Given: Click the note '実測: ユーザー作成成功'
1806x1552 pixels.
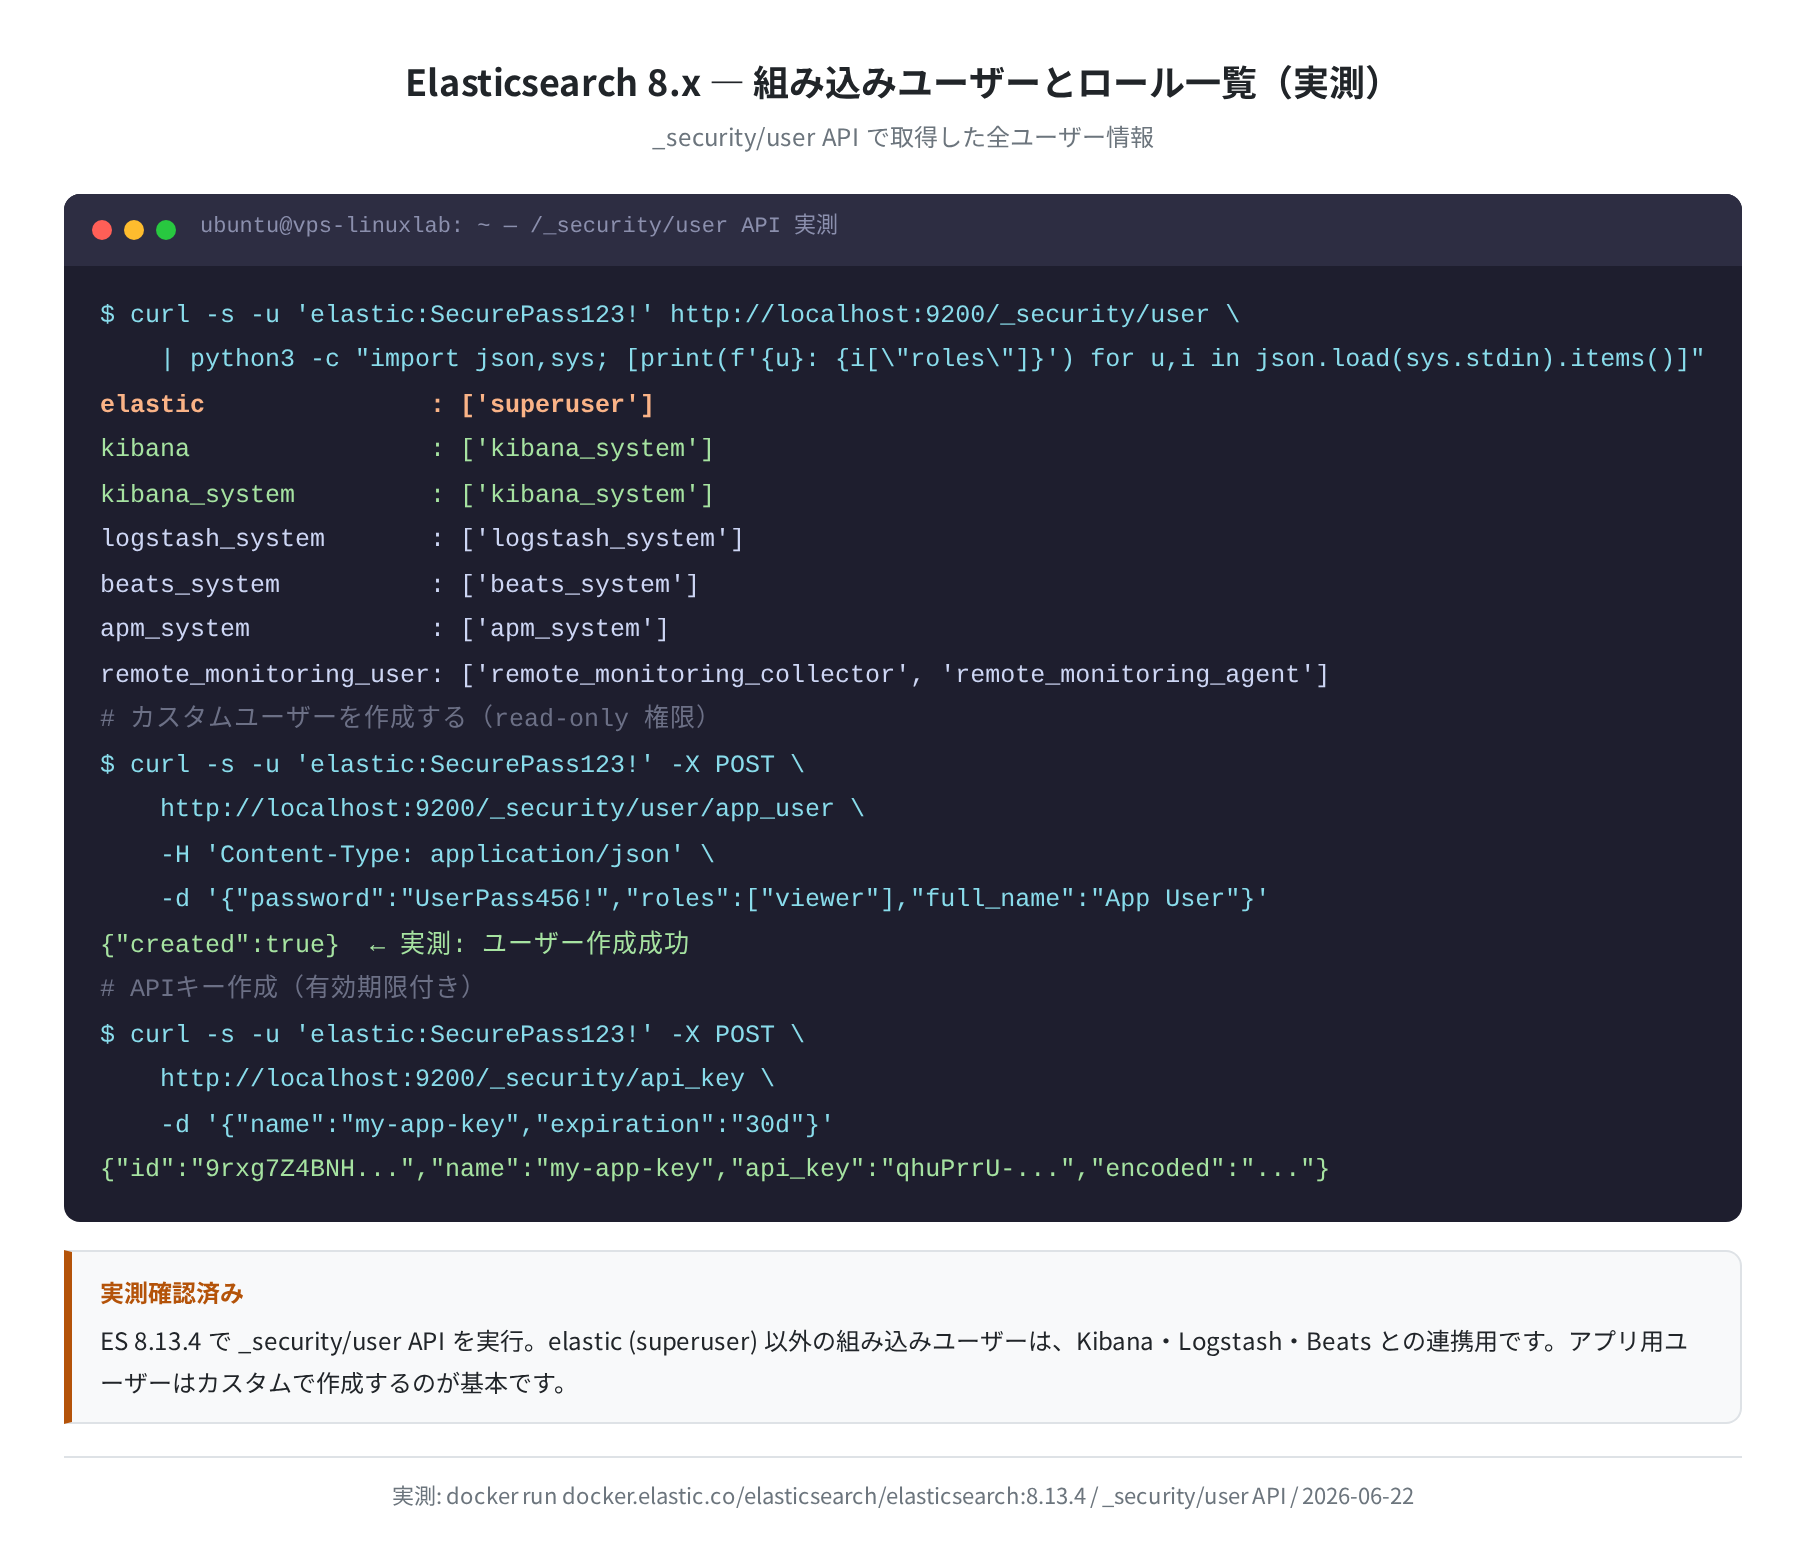Looking at the screenshot, I should [x=544, y=944].
